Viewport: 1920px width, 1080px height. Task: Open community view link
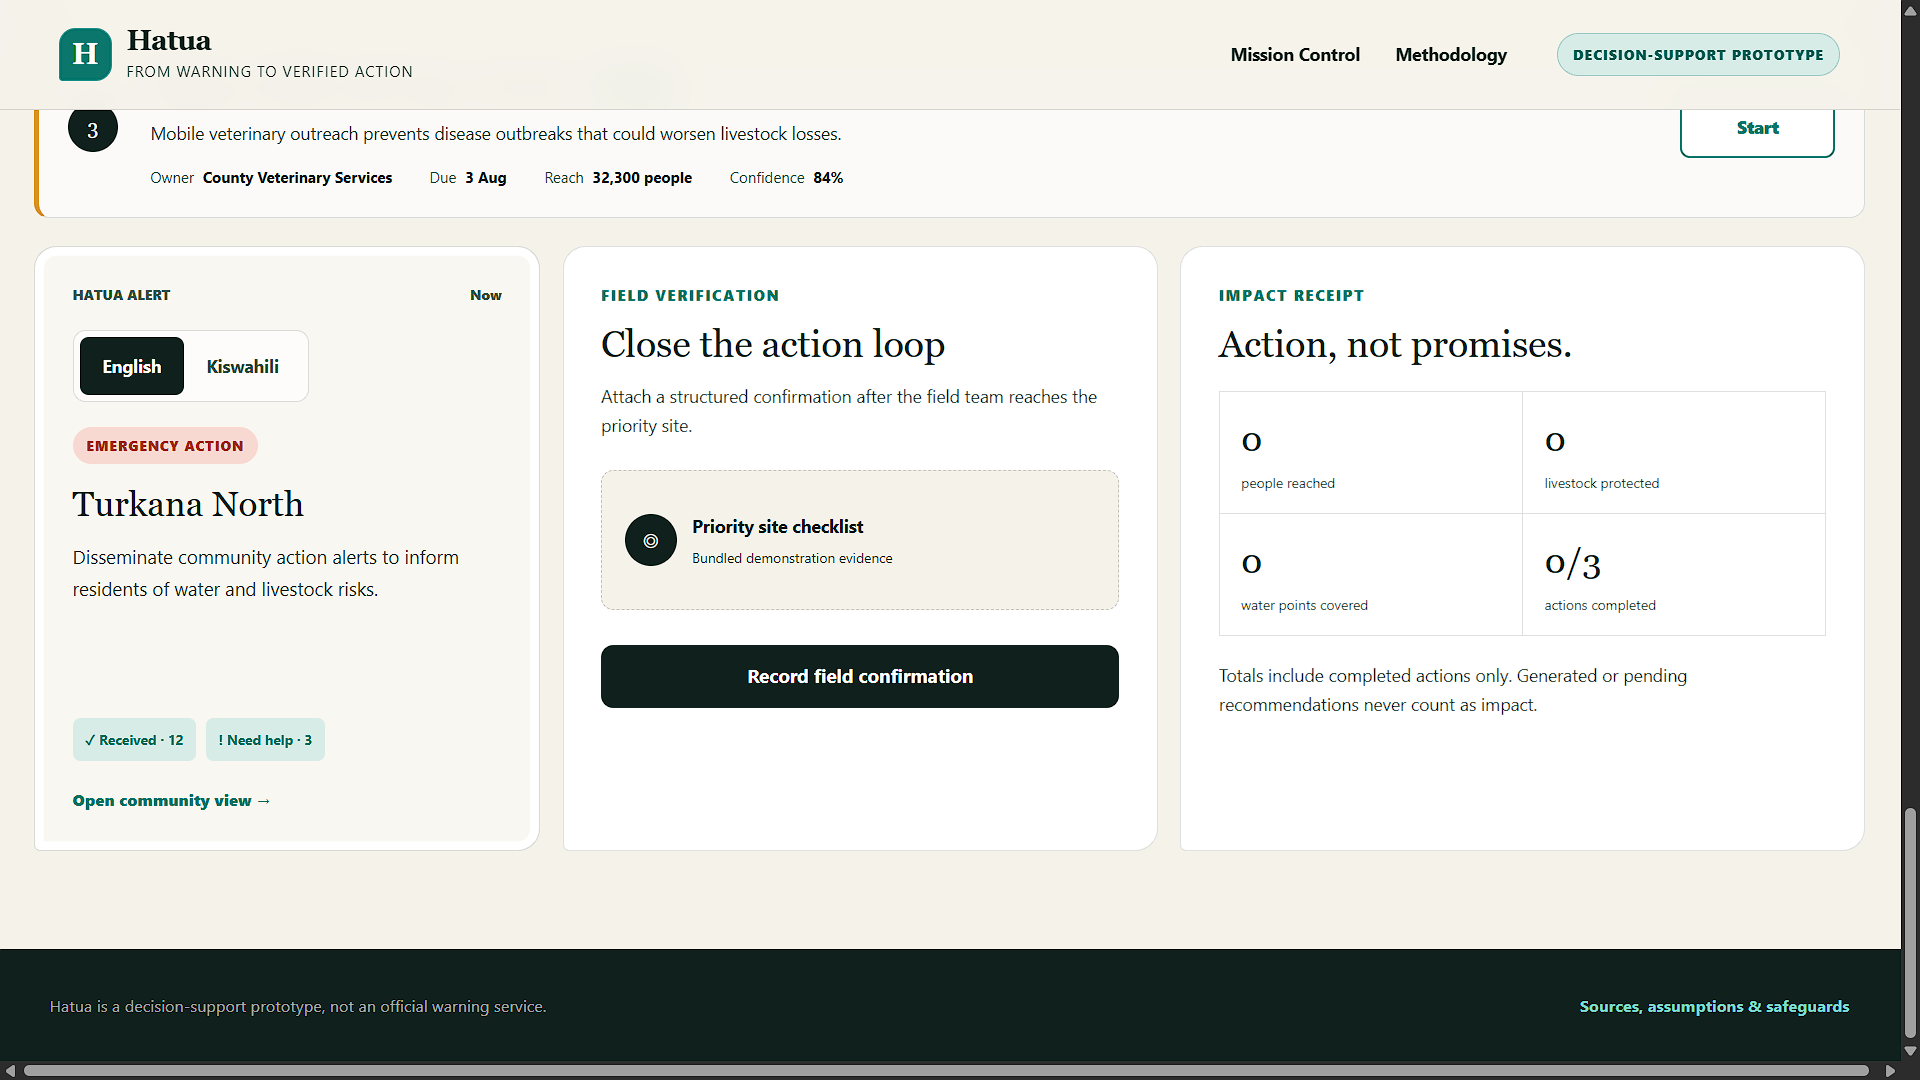pos(172,800)
